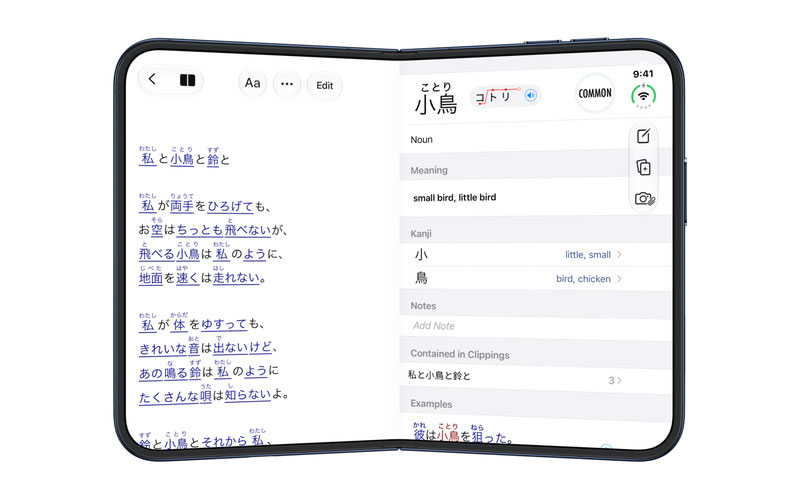800x500 pixels.
Task: Tap the add-to-flashcards icon
Action: click(x=643, y=167)
